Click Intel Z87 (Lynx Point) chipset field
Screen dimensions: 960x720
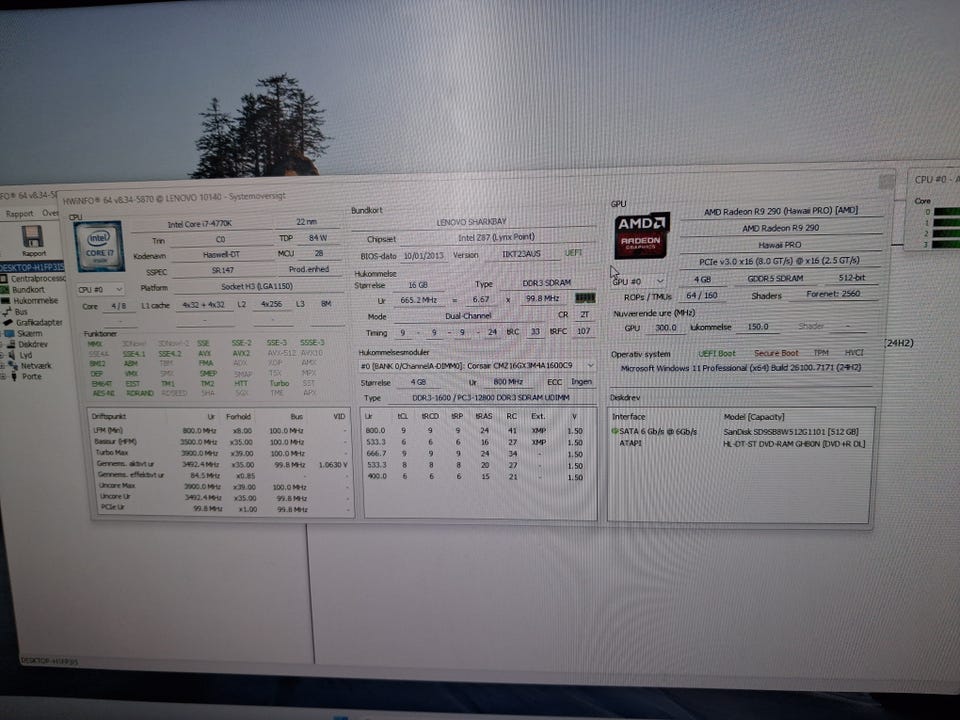click(496, 237)
